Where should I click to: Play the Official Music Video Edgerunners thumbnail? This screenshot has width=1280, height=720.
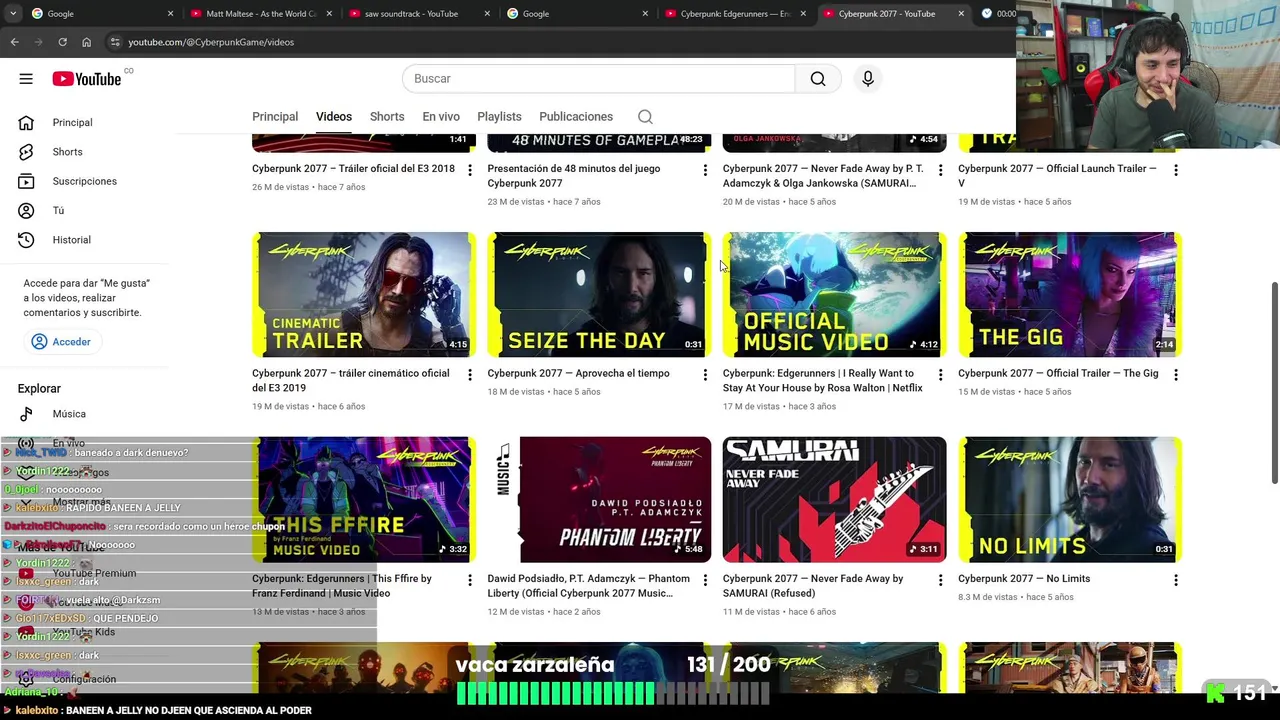click(834, 295)
